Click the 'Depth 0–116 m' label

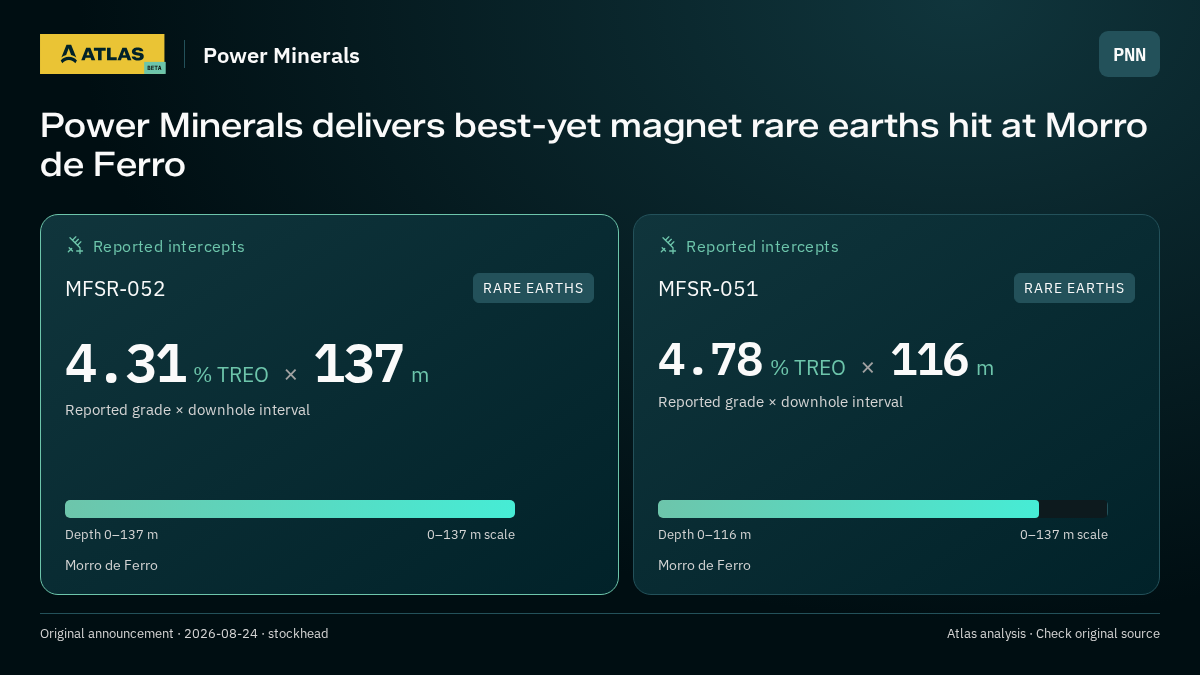tap(704, 535)
